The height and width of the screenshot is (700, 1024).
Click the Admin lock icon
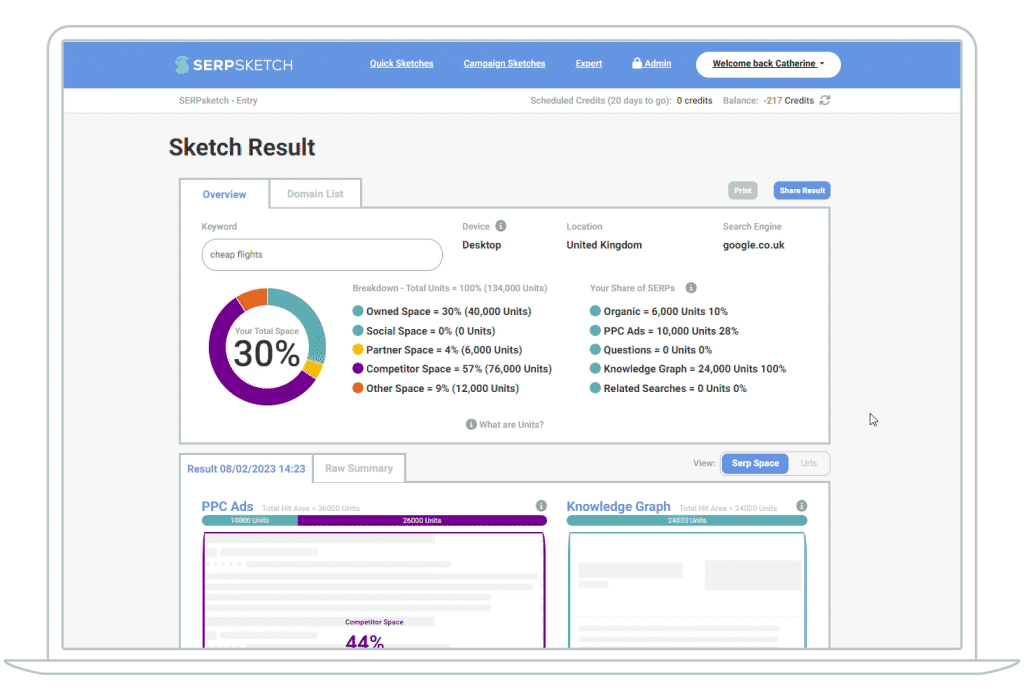(637, 63)
